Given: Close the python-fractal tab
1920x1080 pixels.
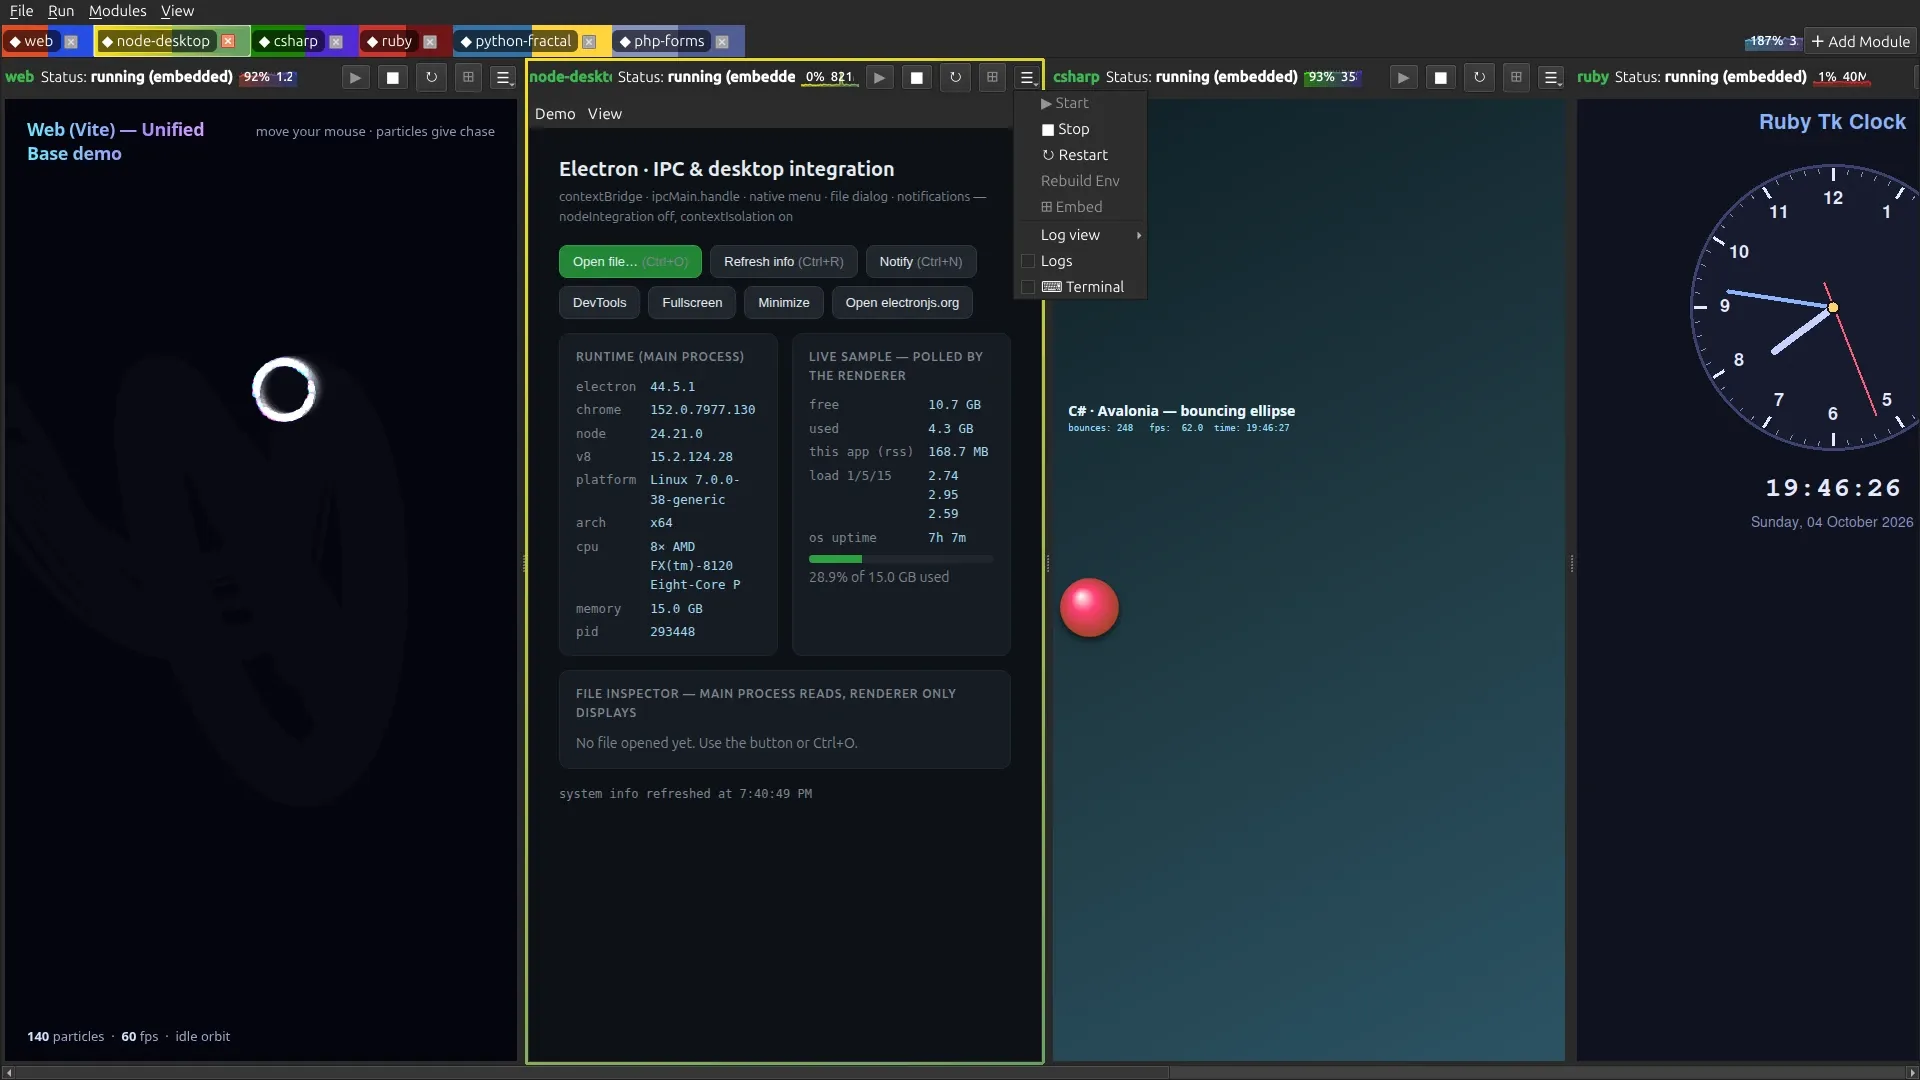Looking at the screenshot, I should (x=589, y=41).
